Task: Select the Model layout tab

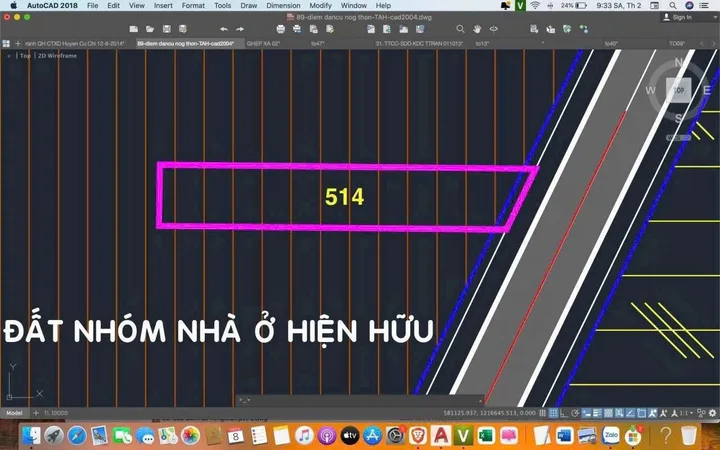Action: point(14,413)
